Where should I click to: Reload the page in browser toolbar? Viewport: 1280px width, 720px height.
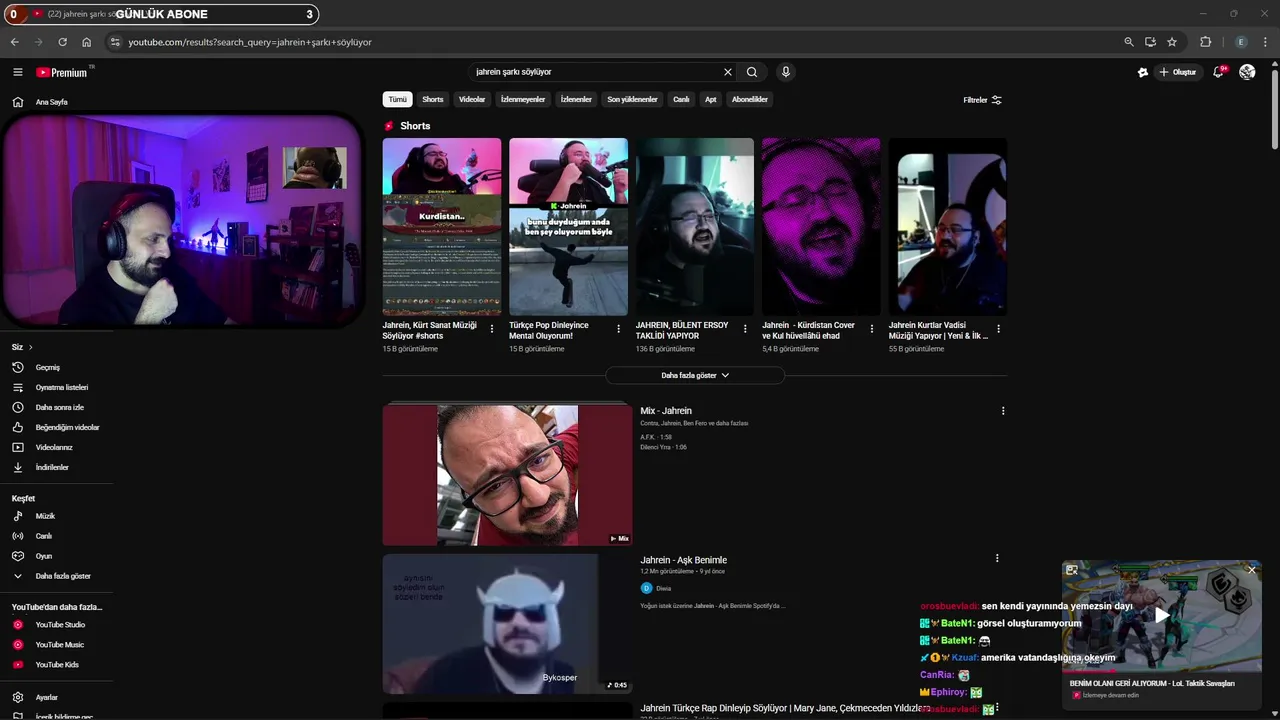62,42
